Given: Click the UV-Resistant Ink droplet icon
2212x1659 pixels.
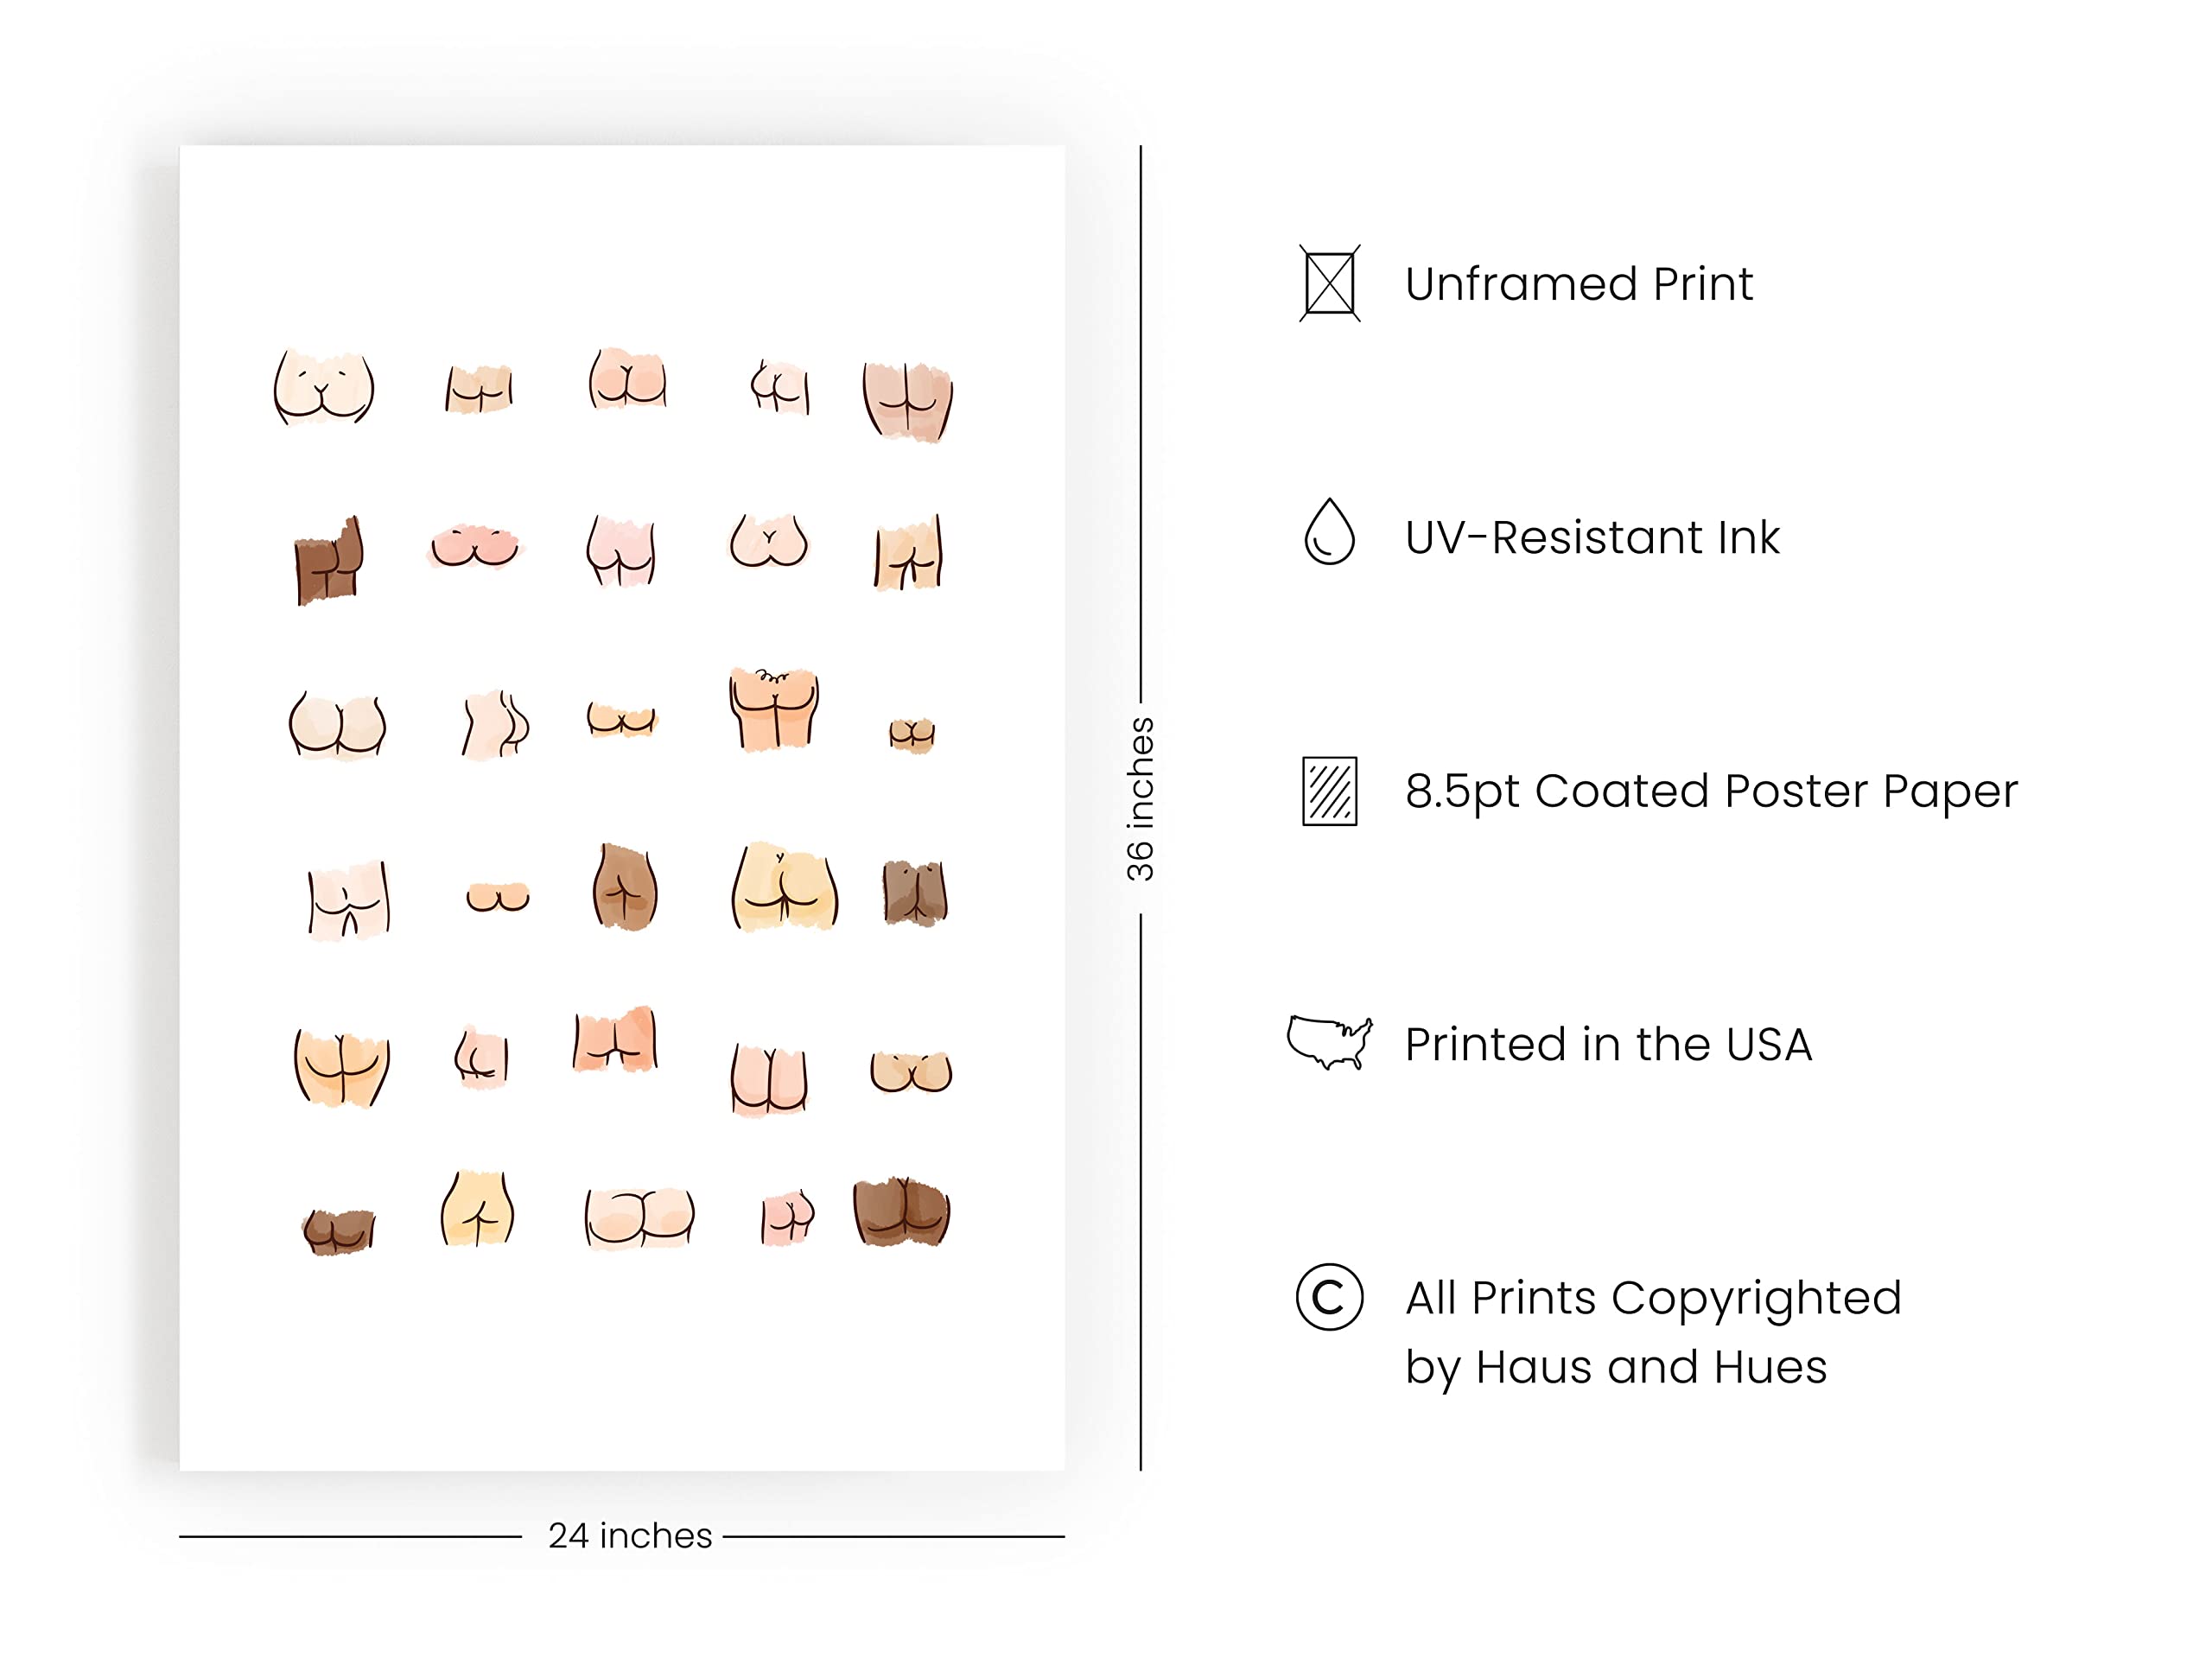Looking at the screenshot, I should tap(1329, 531).
